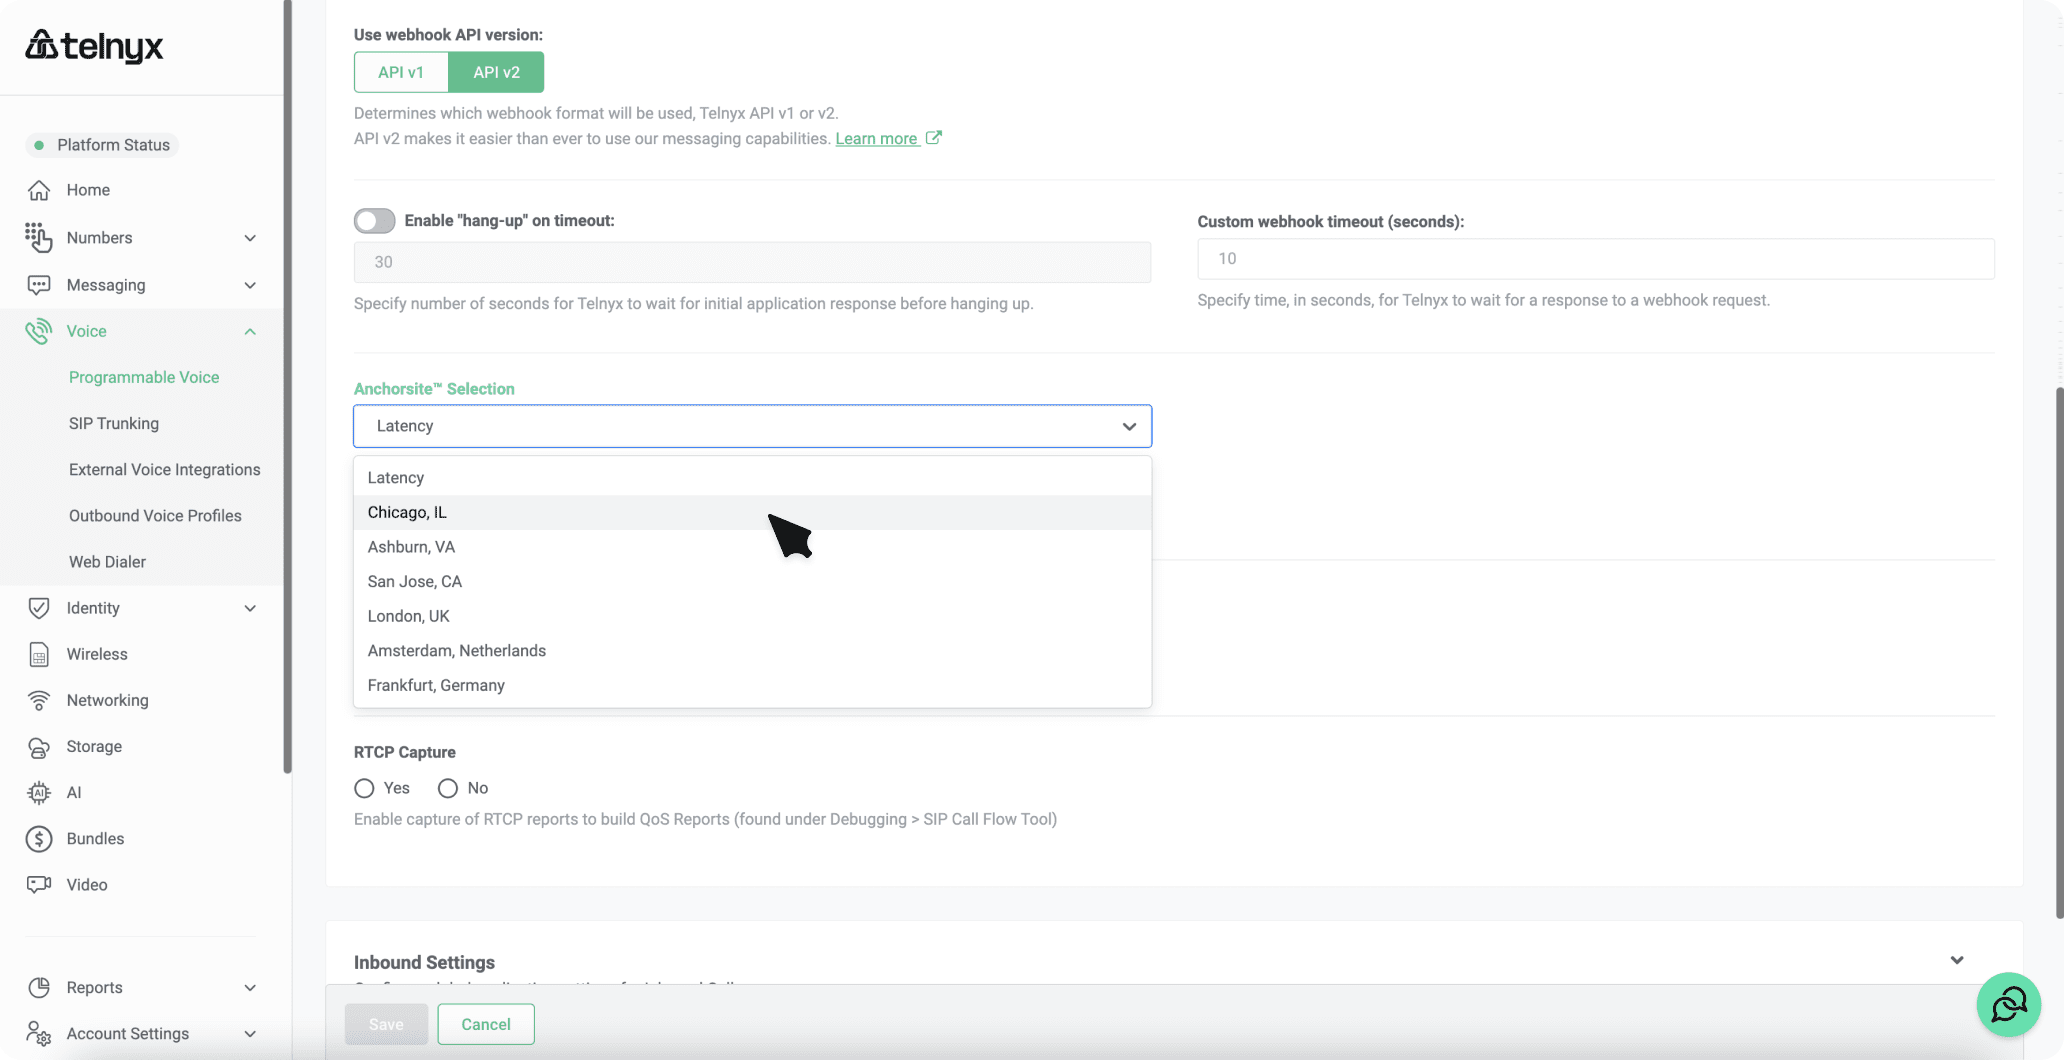The image size is (2064, 1060).
Task: Click the Networking wifi icon
Action: pos(38,700)
